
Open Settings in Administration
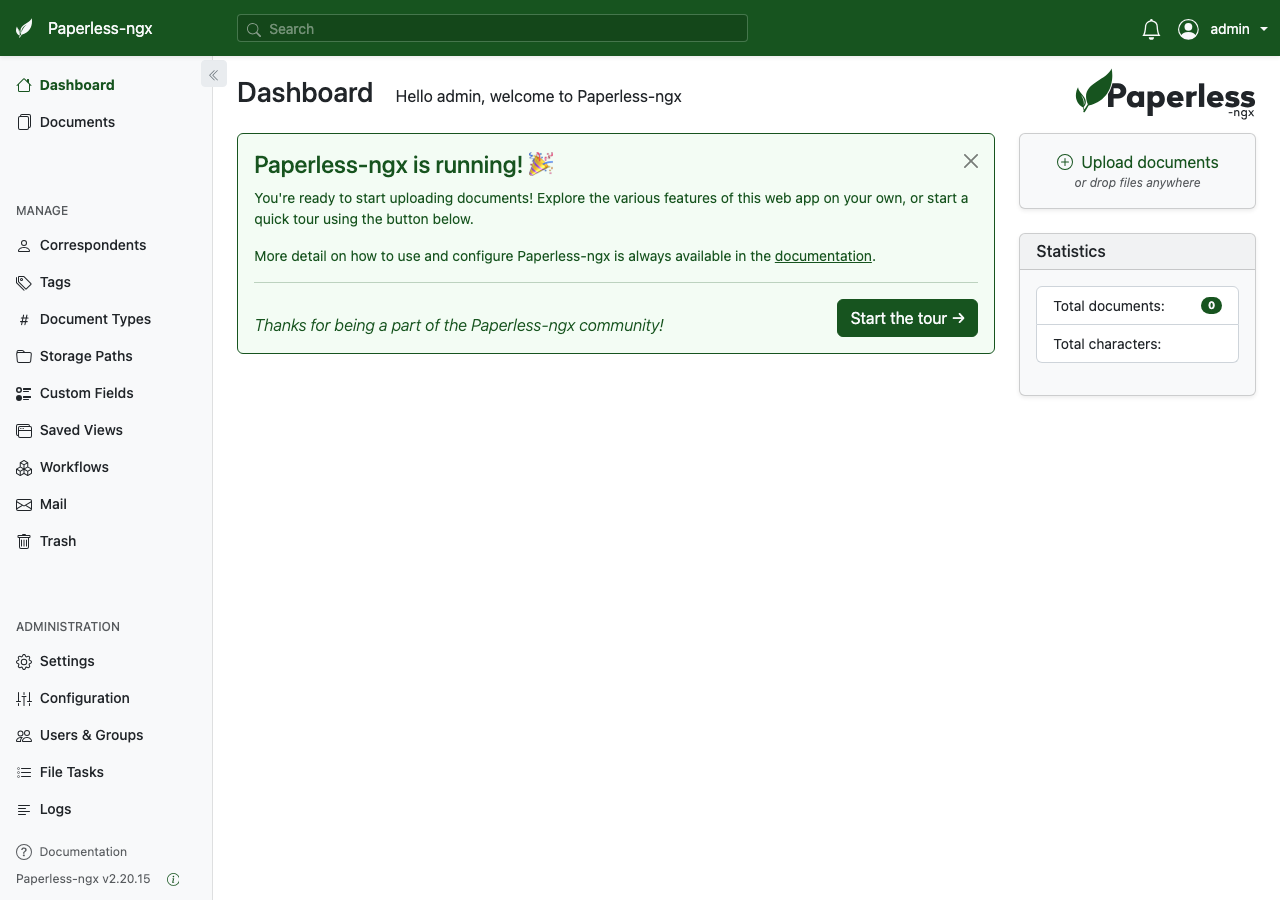click(106, 661)
